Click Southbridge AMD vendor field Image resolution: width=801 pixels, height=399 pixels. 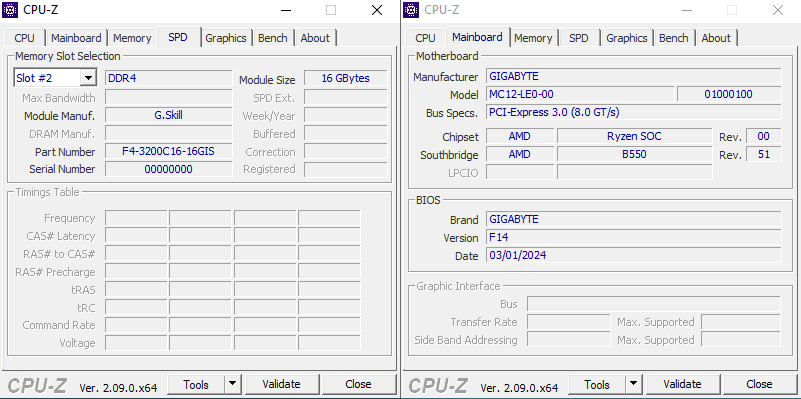(x=520, y=154)
